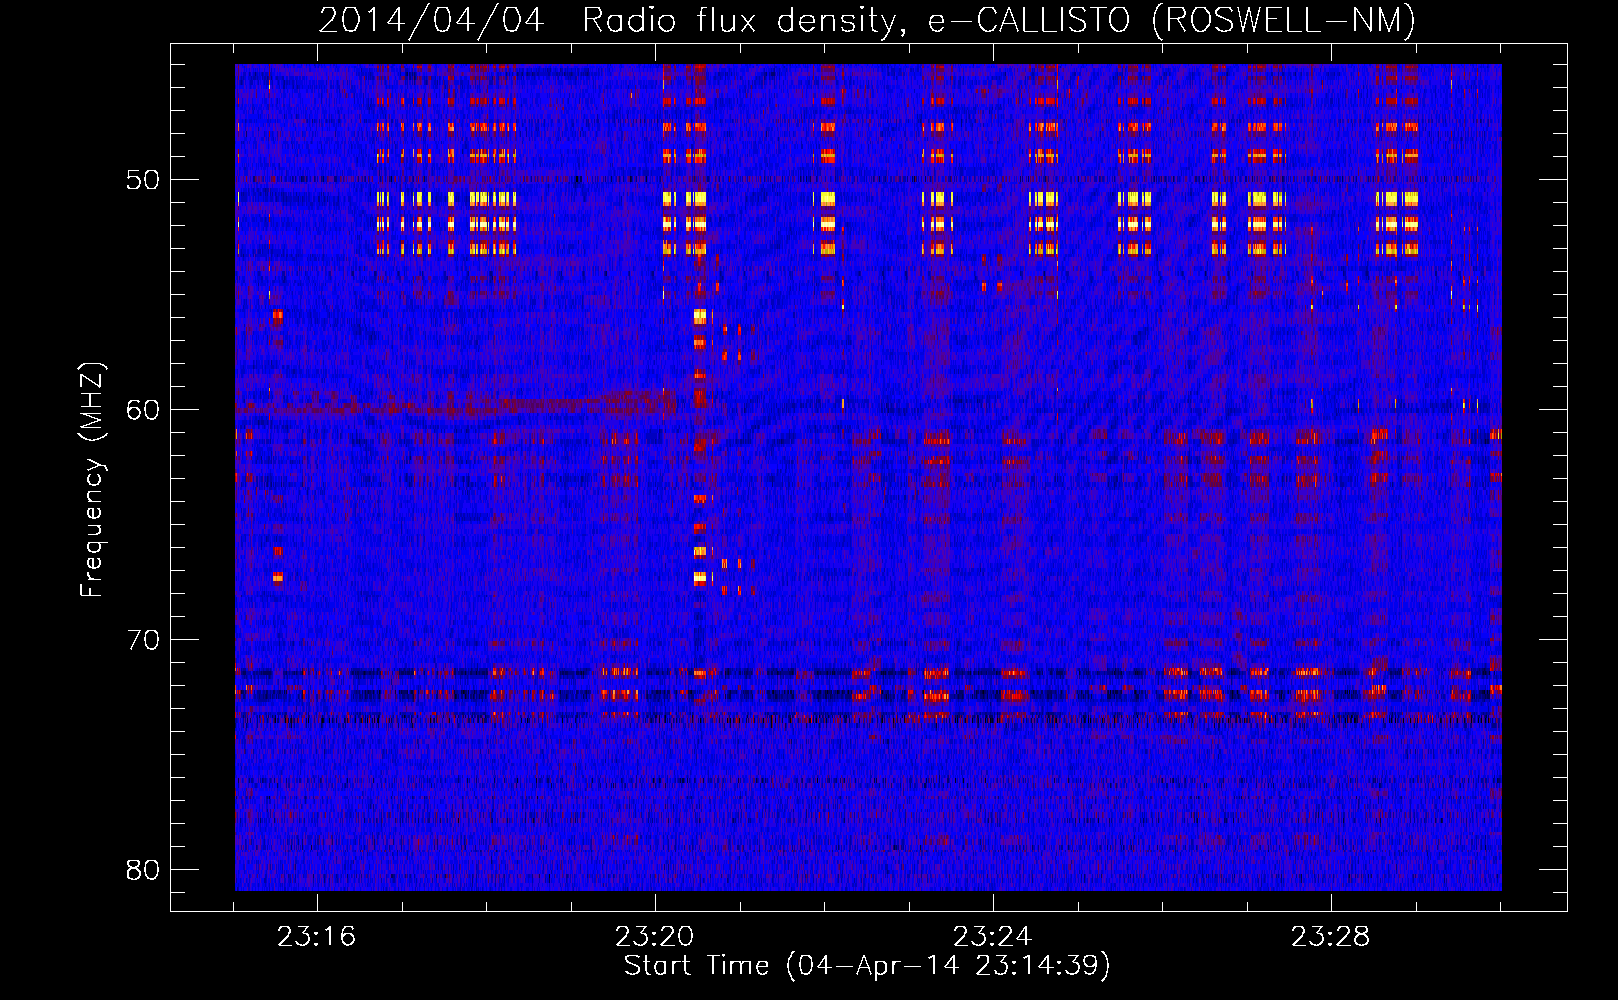
Task: Click the 70 frequency tick label
Action: pos(144,640)
